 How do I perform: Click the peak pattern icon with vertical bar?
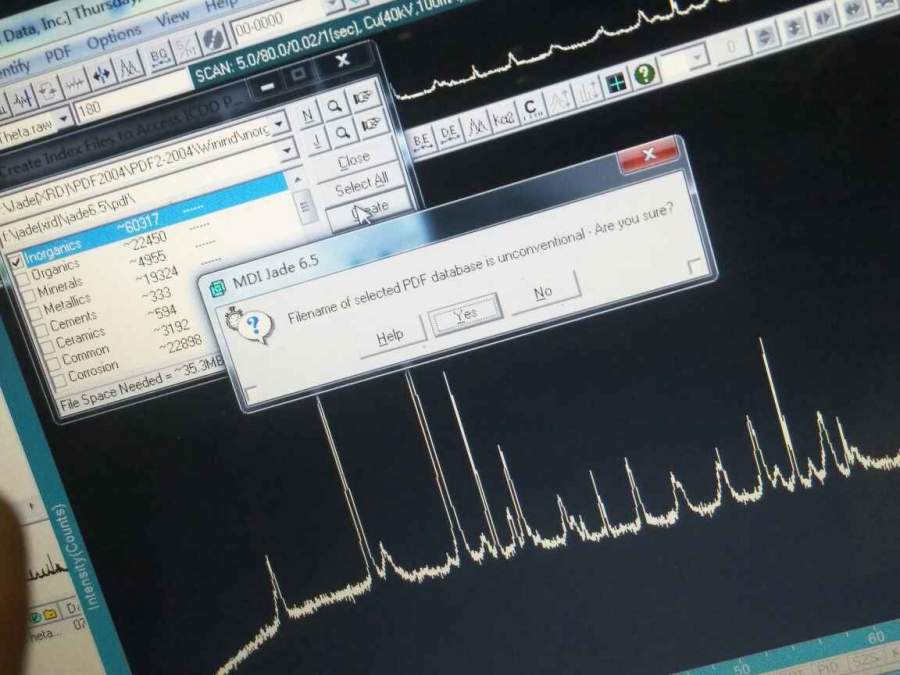pyautogui.click(x=24, y=99)
